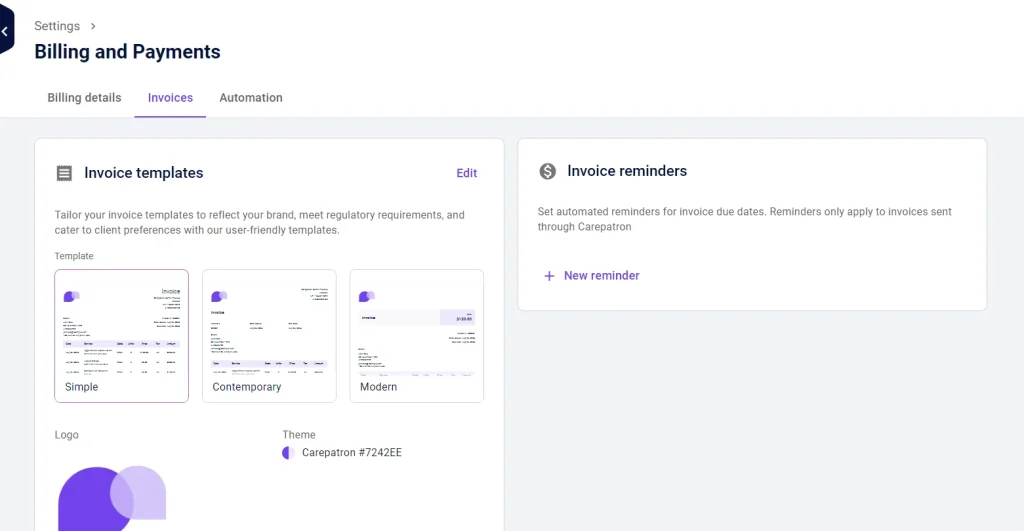Click the Invoice templates title text
Viewport: 1024px width, 531px height.
click(144, 173)
